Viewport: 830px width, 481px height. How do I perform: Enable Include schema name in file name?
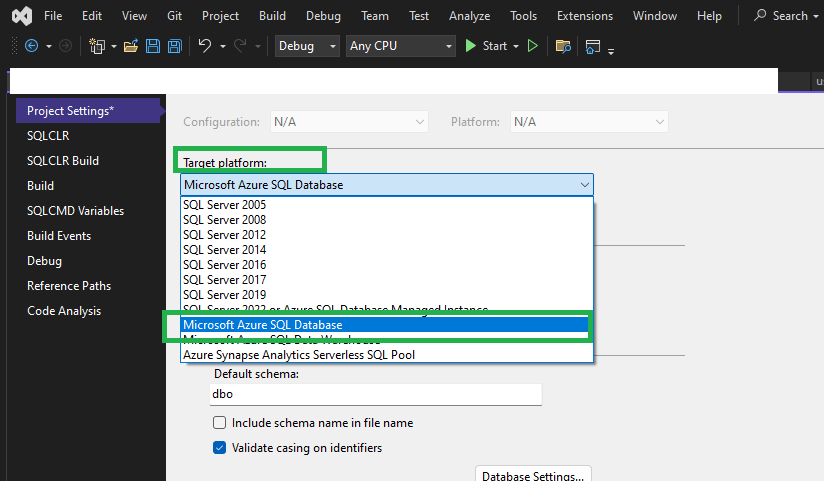219,423
